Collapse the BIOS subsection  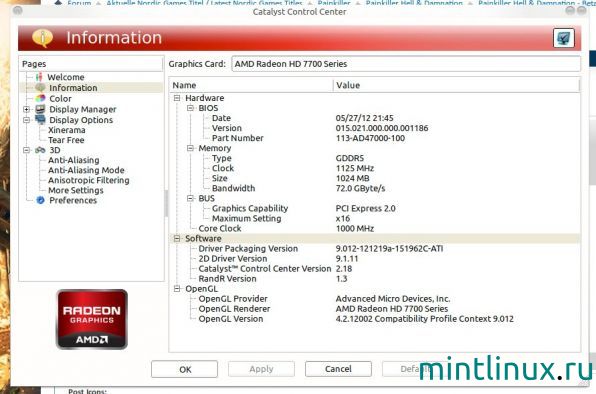190,108
